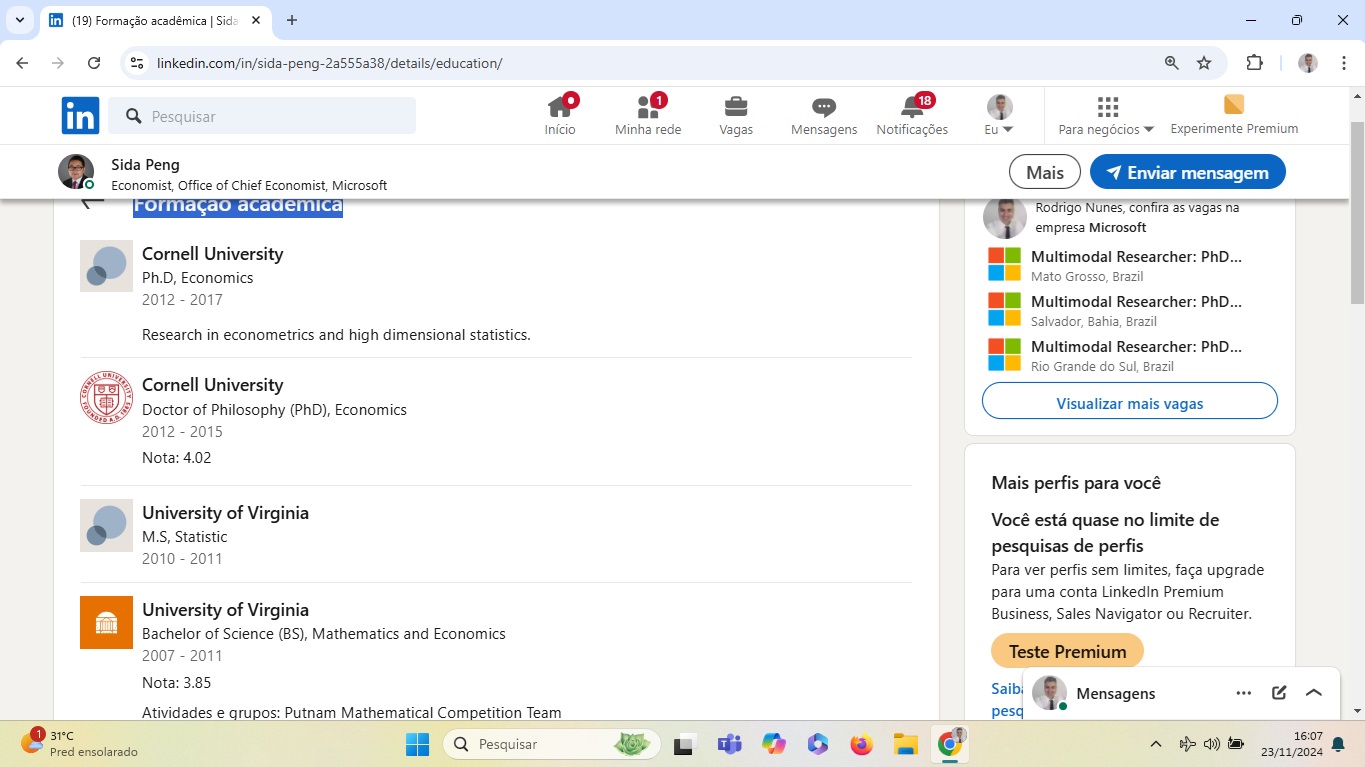
Task: Open the Chrome extensions puzzle icon
Action: coord(1254,63)
